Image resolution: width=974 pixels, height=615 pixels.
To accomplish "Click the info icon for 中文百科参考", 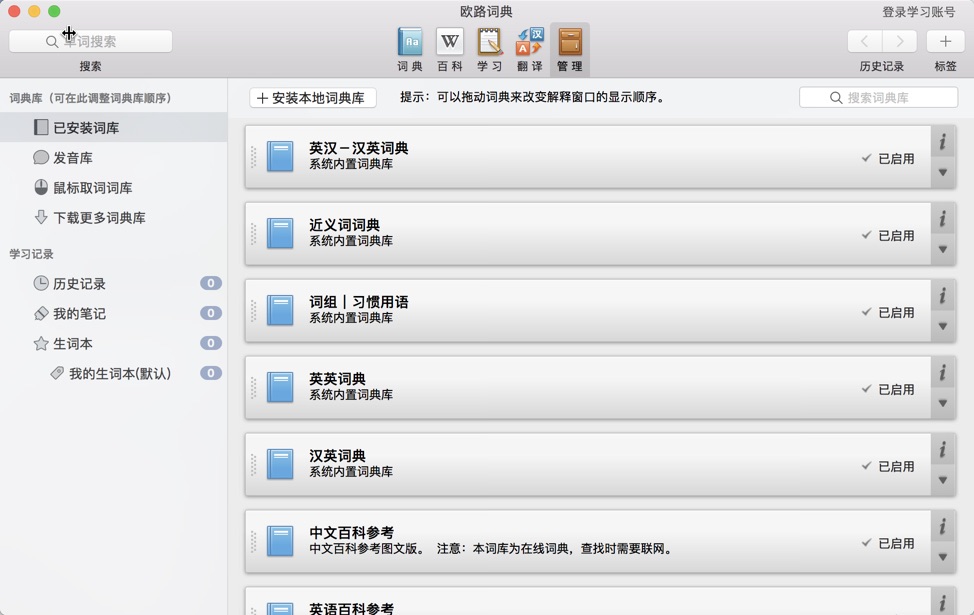I will (943, 527).
